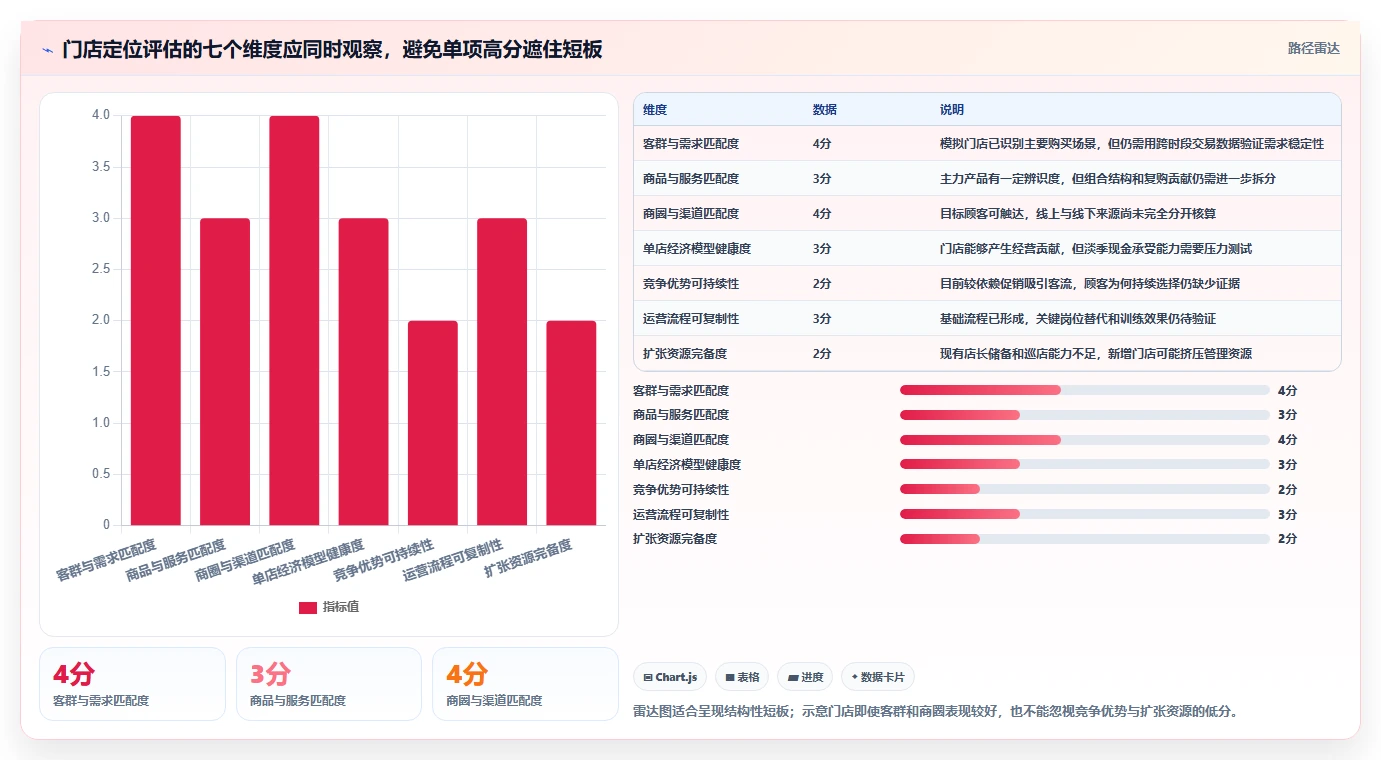Click the 竞争优势可持续性 bar in the chart
Screen dimensions: 1381x760
click(x=433, y=423)
